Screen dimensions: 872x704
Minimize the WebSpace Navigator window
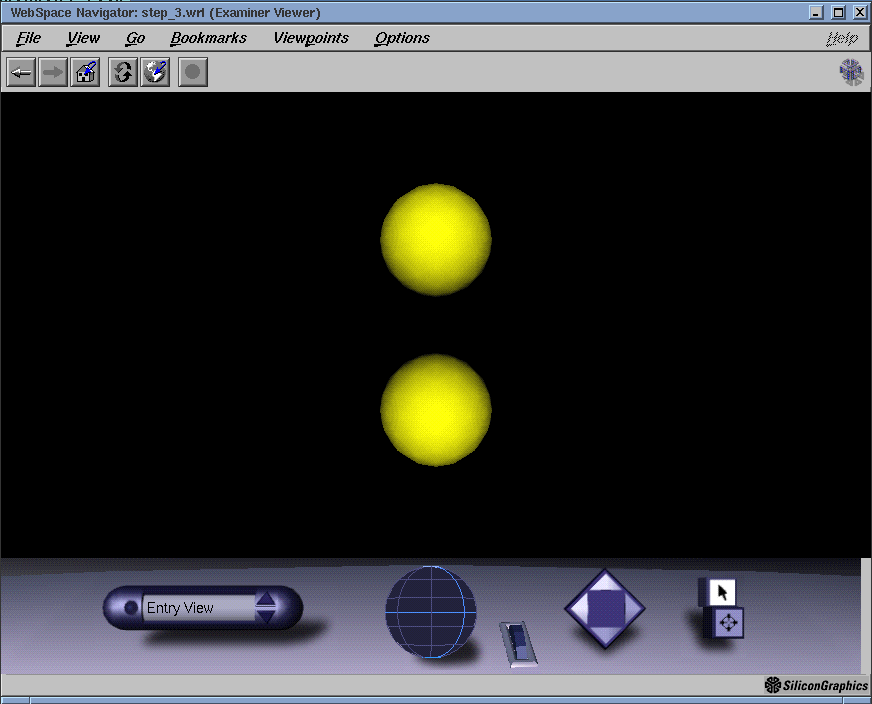[x=816, y=12]
